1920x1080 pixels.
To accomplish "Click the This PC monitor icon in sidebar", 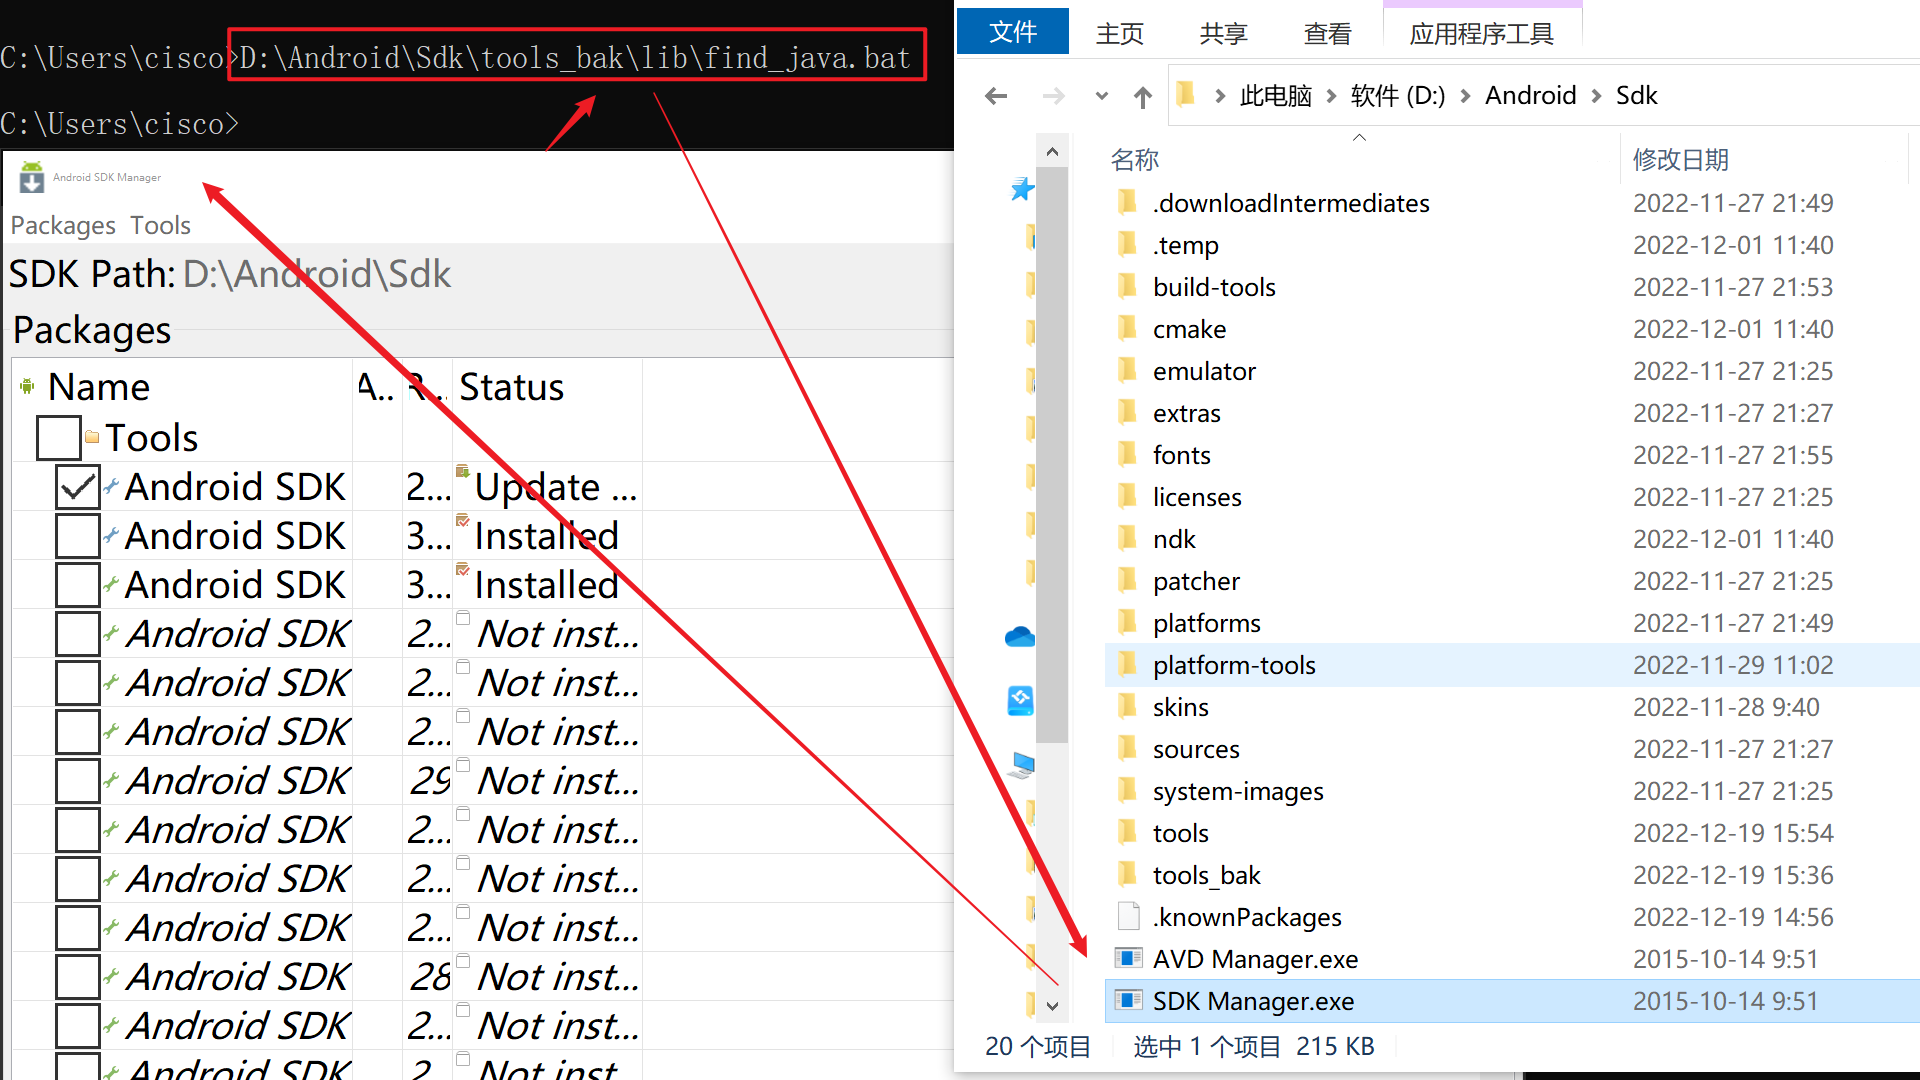I will click(x=1021, y=766).
